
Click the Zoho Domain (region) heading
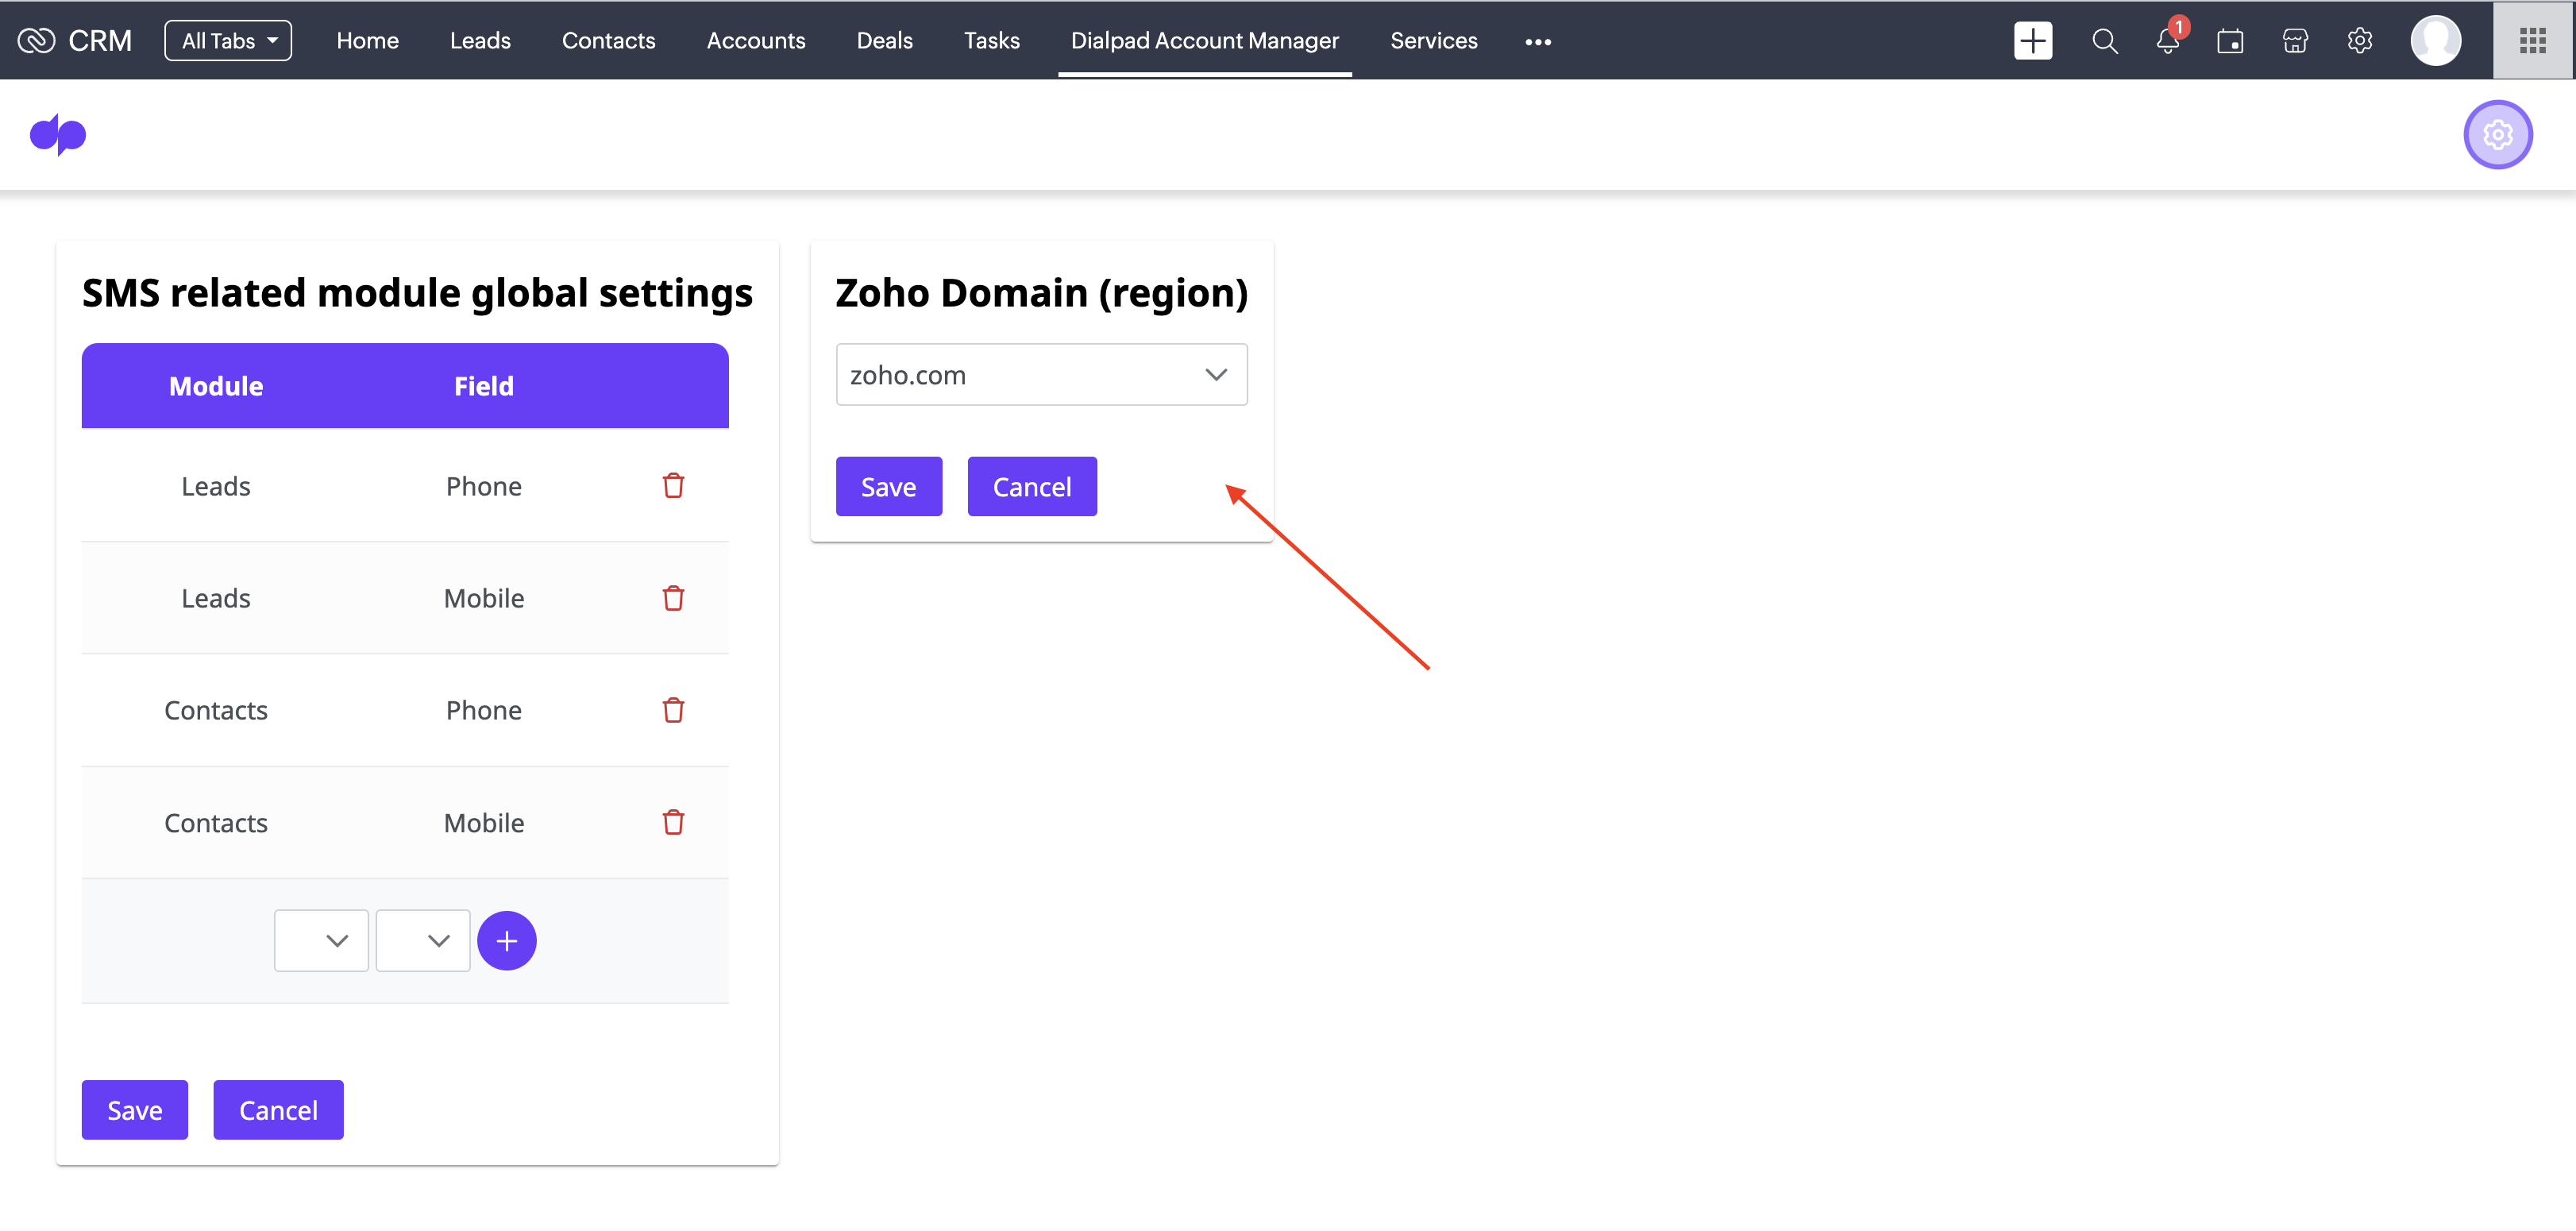pyautogui.click(x=1041, y=293)
